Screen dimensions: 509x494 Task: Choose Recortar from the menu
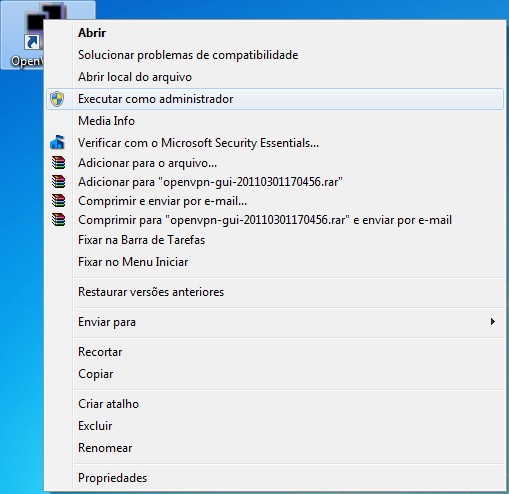(275, 352)
